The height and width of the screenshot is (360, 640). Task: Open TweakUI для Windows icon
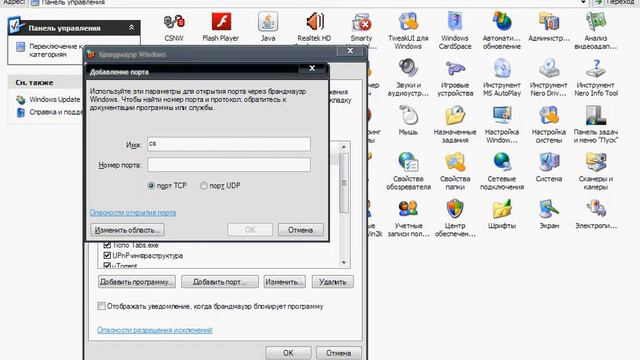coord(408,22)
